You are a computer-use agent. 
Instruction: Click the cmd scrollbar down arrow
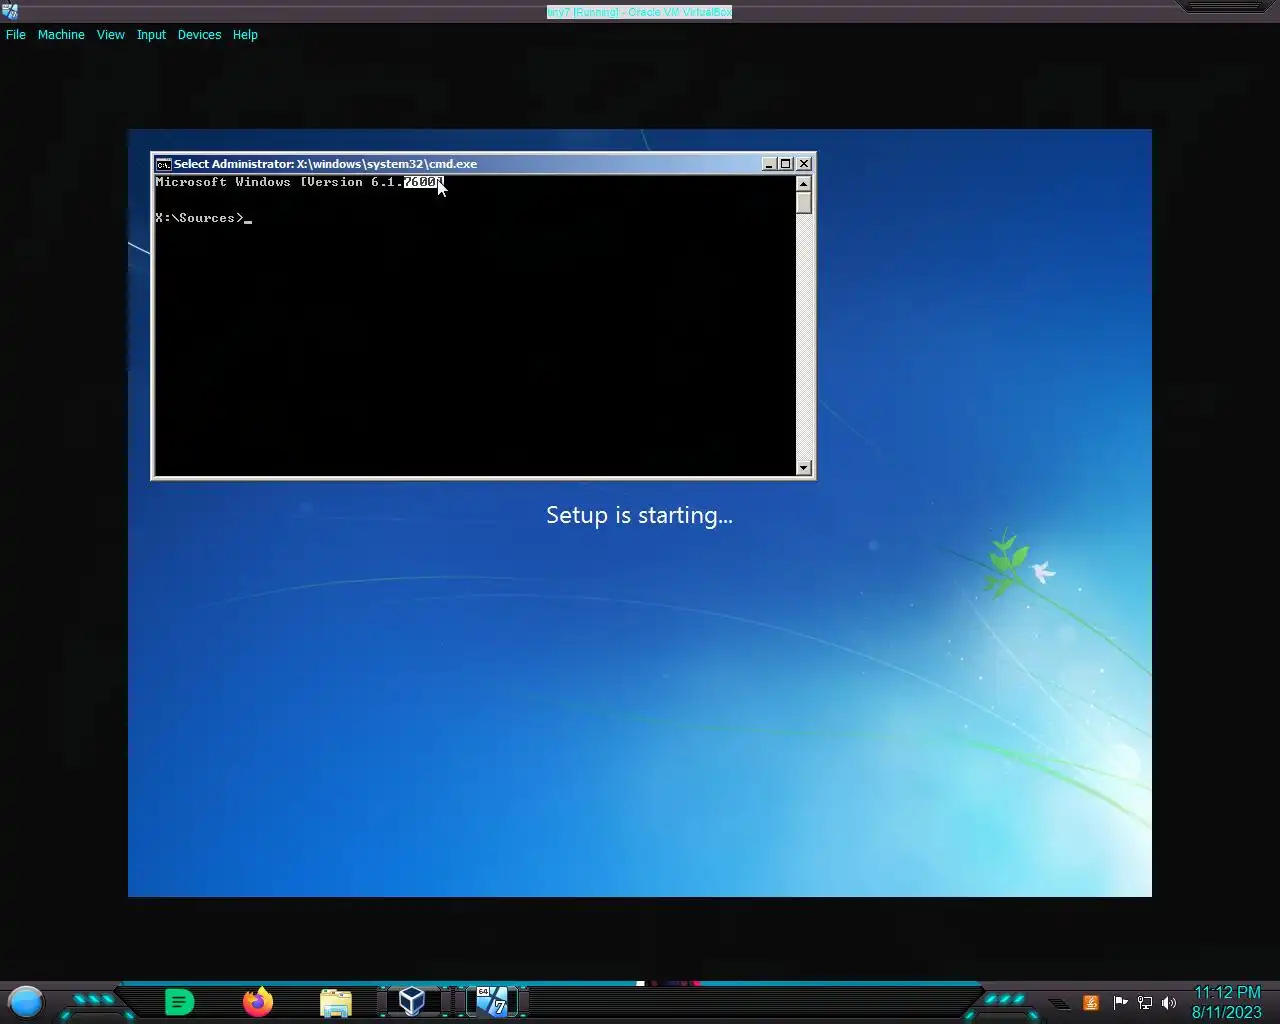click(803, 468)
